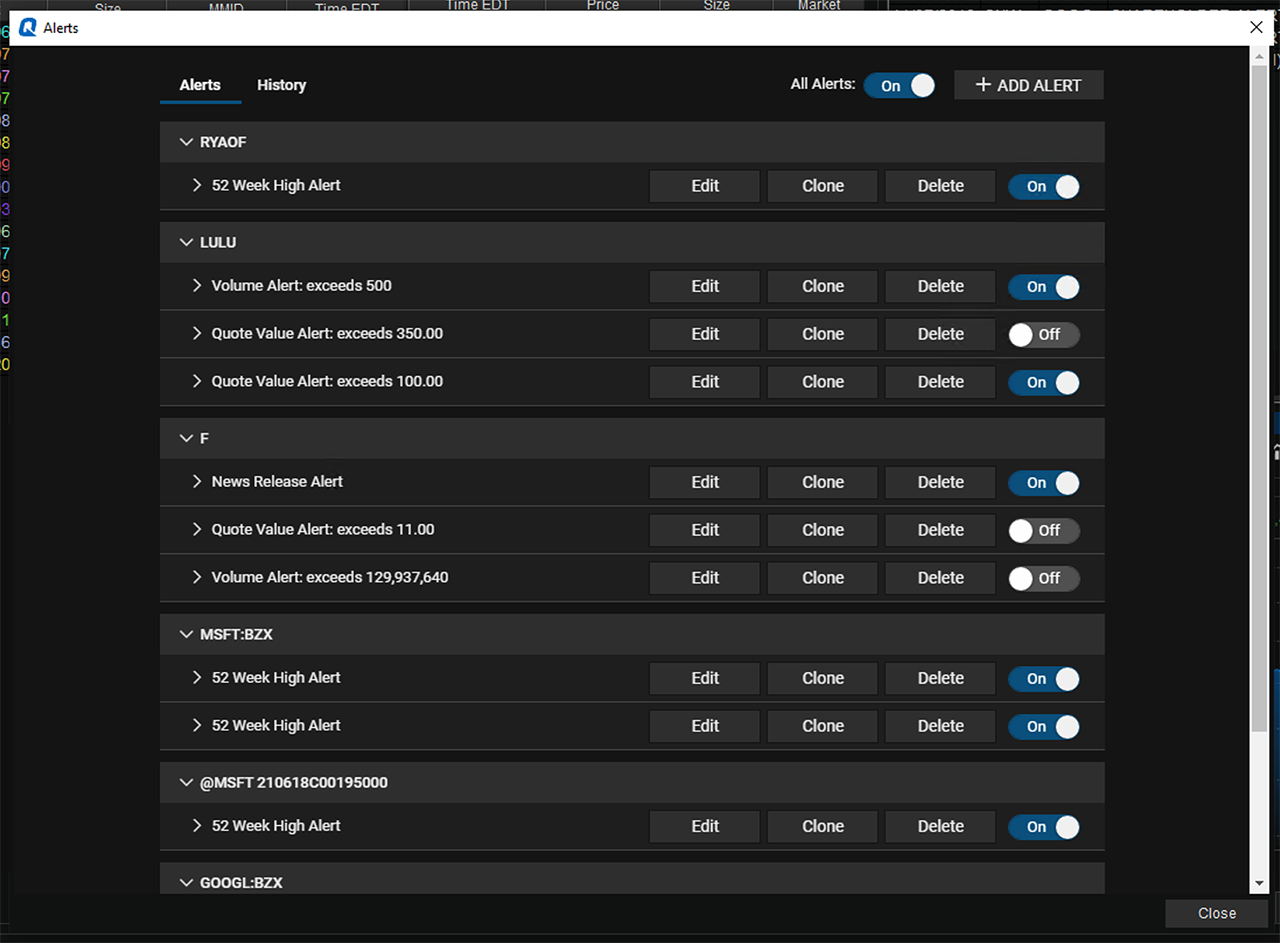This screenshot has height=943, width=1280.
Task: Delete the @MSFT option 52 Week High Alert
Action: [941, 826]
